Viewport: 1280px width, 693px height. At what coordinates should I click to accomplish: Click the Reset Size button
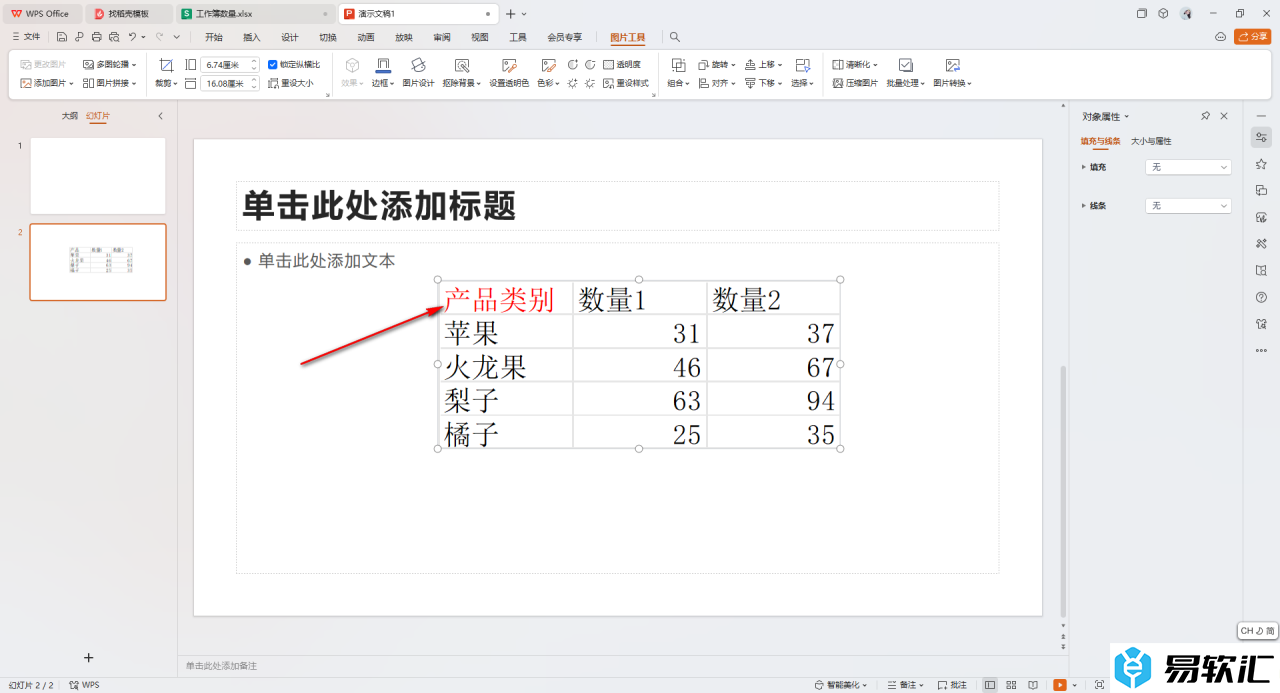pyautogui.click(x=291, y=83)
